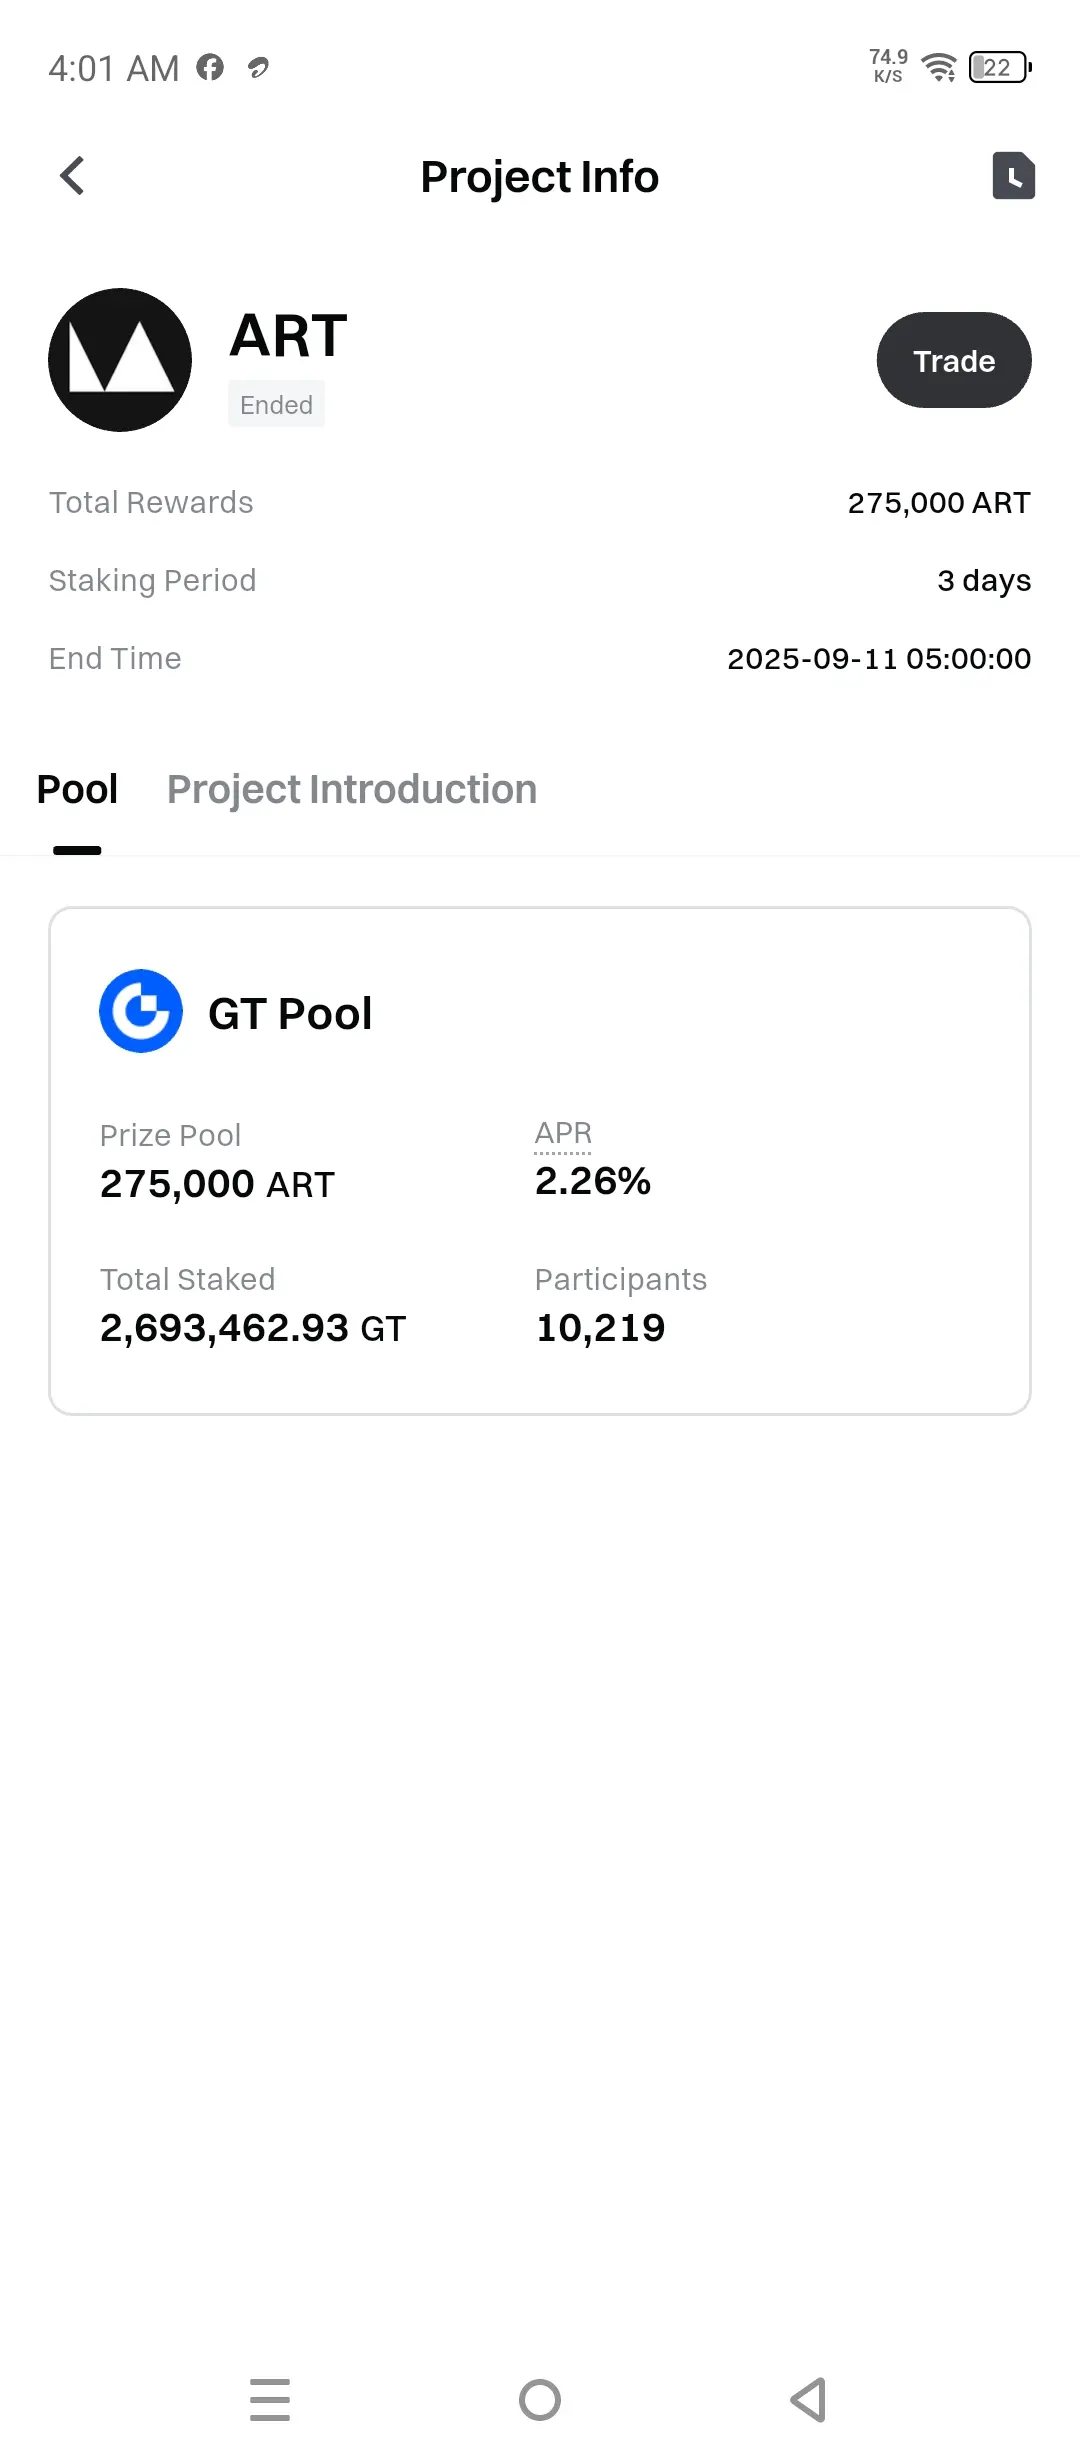Tap the End Time date value
This screenshot has width=1080, height=2460.
879,659
